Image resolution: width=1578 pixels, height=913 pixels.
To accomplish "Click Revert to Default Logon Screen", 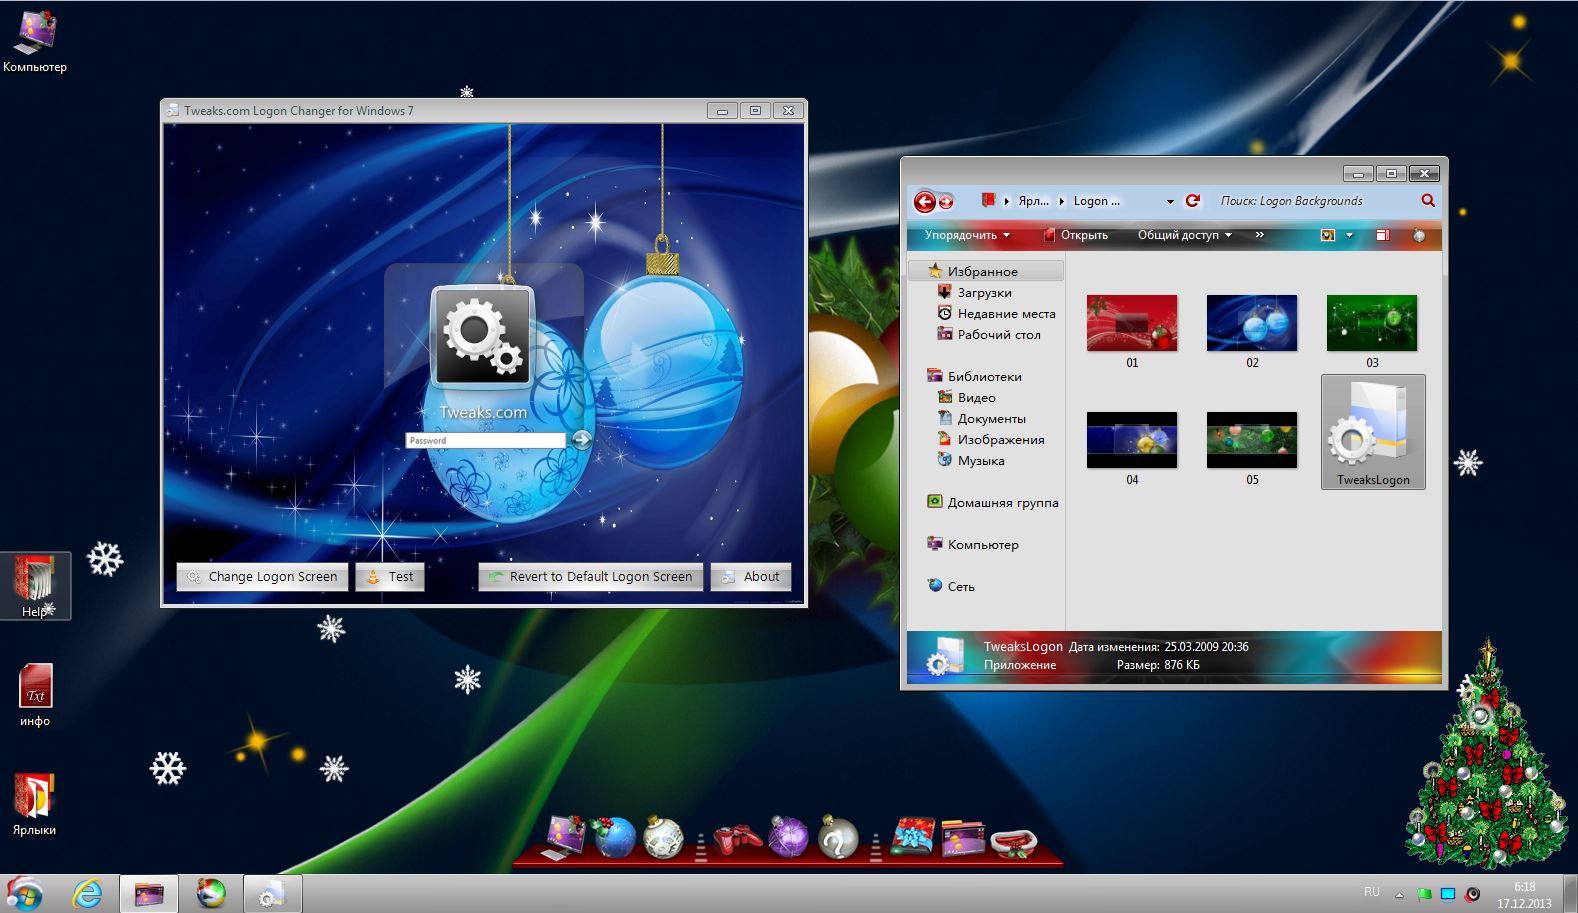I will pyautogui.click(x=591, y=577).
